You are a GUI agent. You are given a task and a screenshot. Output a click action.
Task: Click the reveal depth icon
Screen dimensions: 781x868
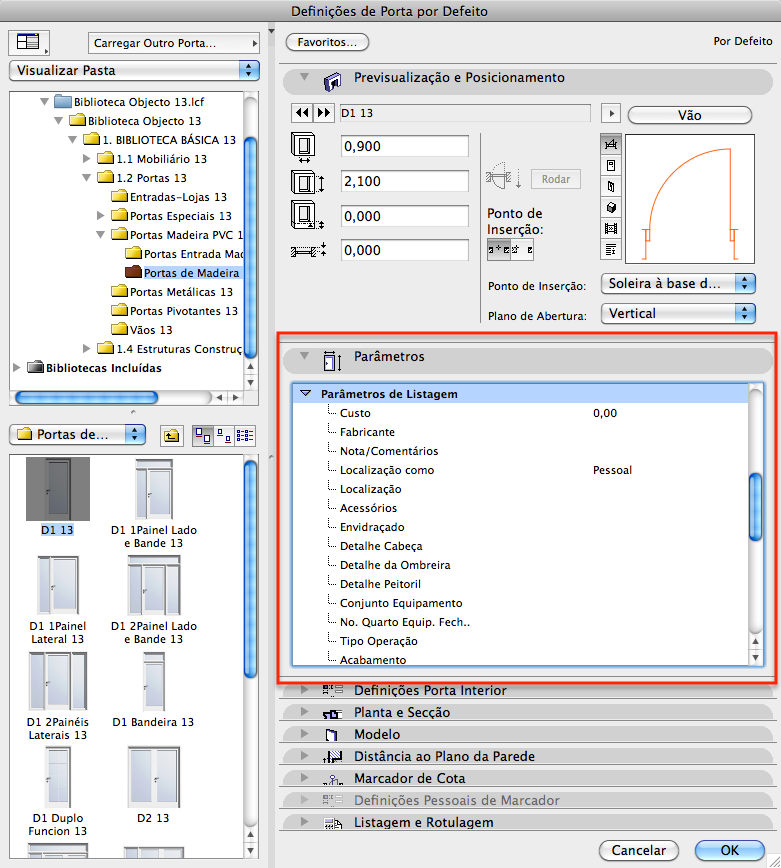(308, 250)
